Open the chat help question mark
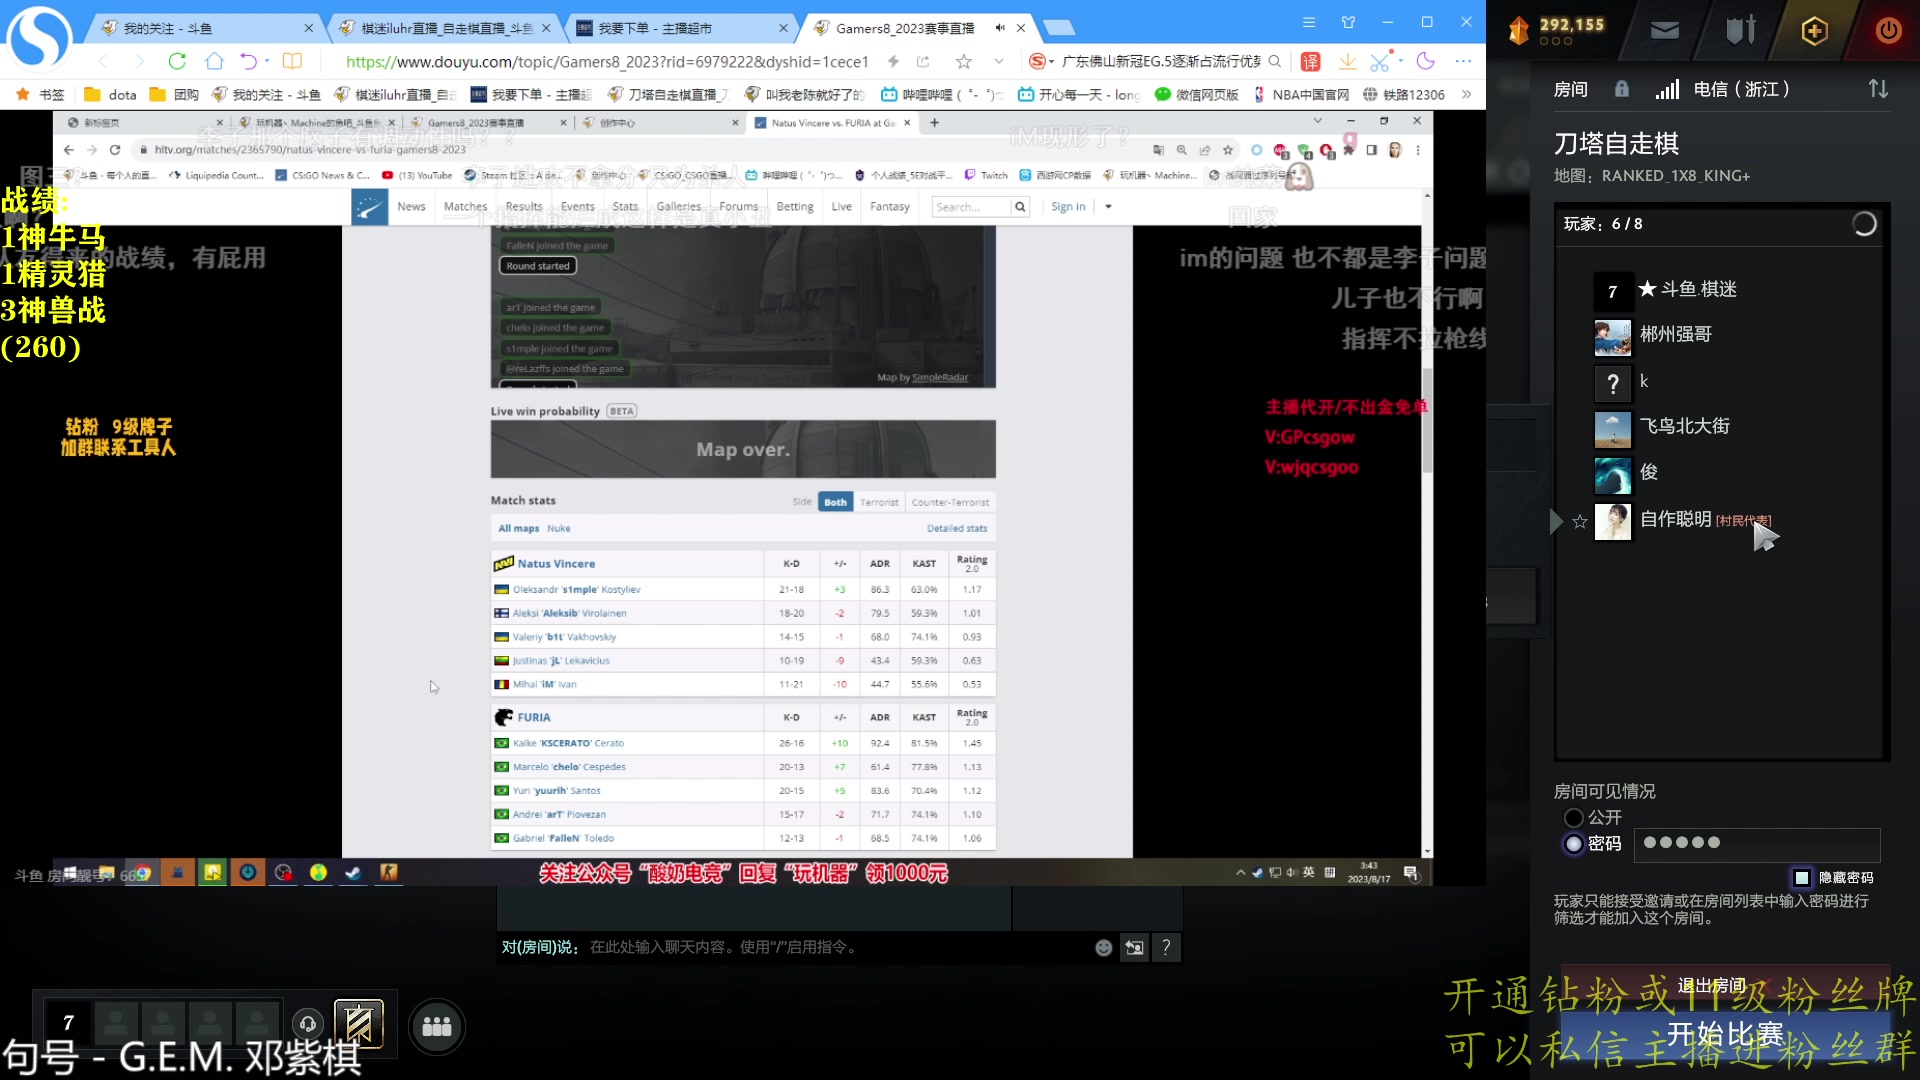Viewport: 1920px width, 1080px height. click(x=1166, y=947)
